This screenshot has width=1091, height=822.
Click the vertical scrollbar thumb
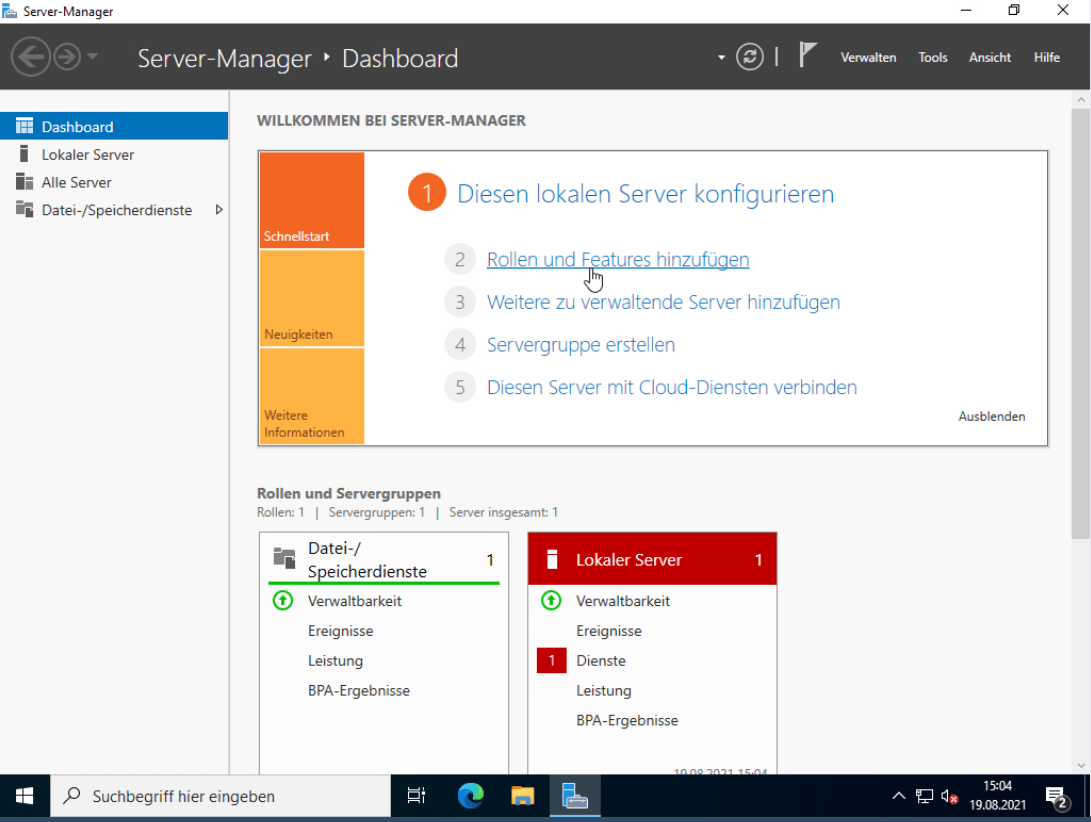point(1081,324)
